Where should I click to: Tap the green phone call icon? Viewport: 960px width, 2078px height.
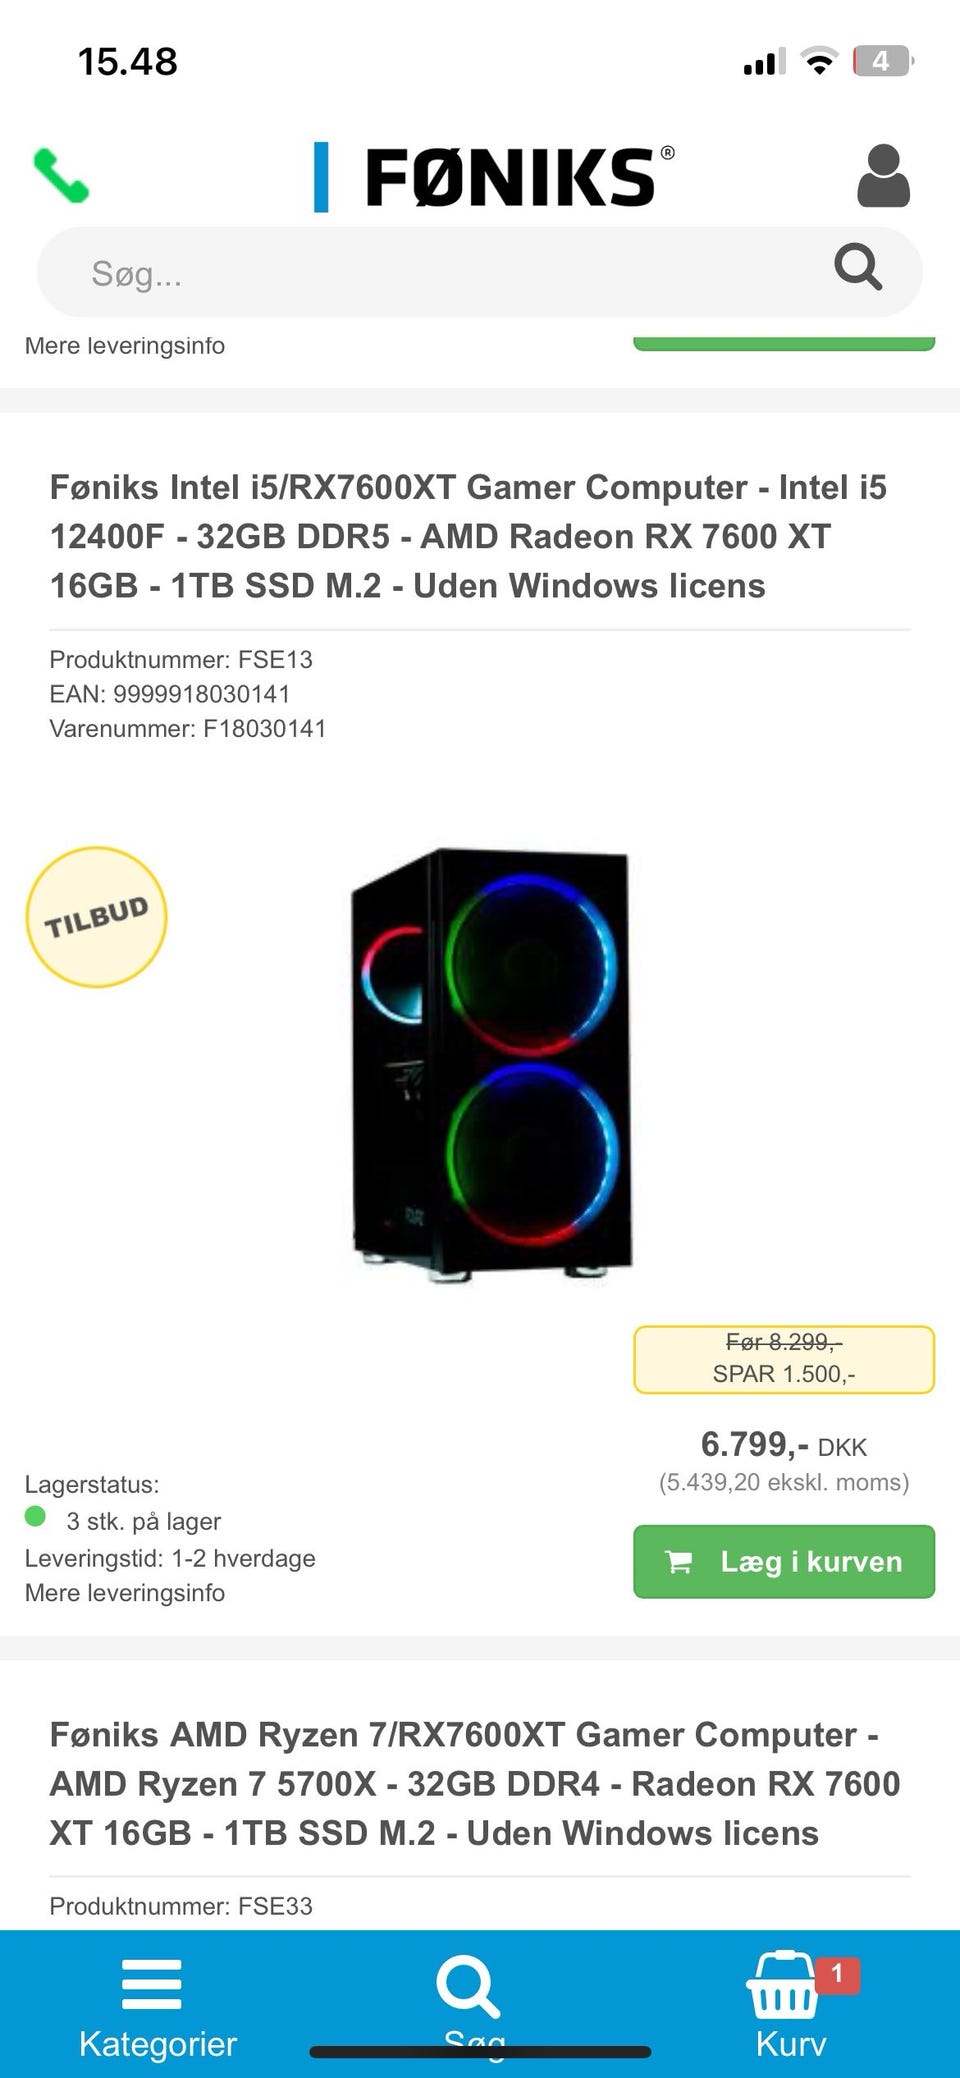[x=61, y=176]
